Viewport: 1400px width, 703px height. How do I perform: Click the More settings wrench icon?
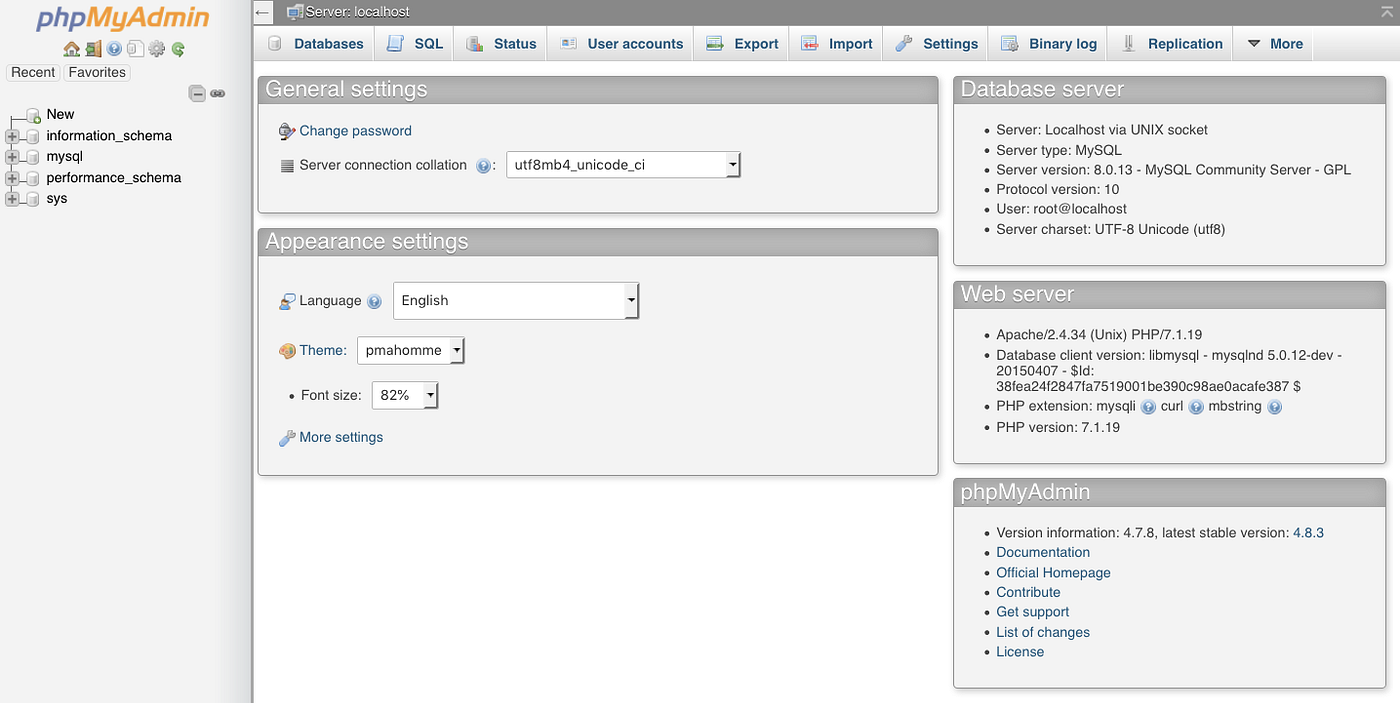click(287, 438)
